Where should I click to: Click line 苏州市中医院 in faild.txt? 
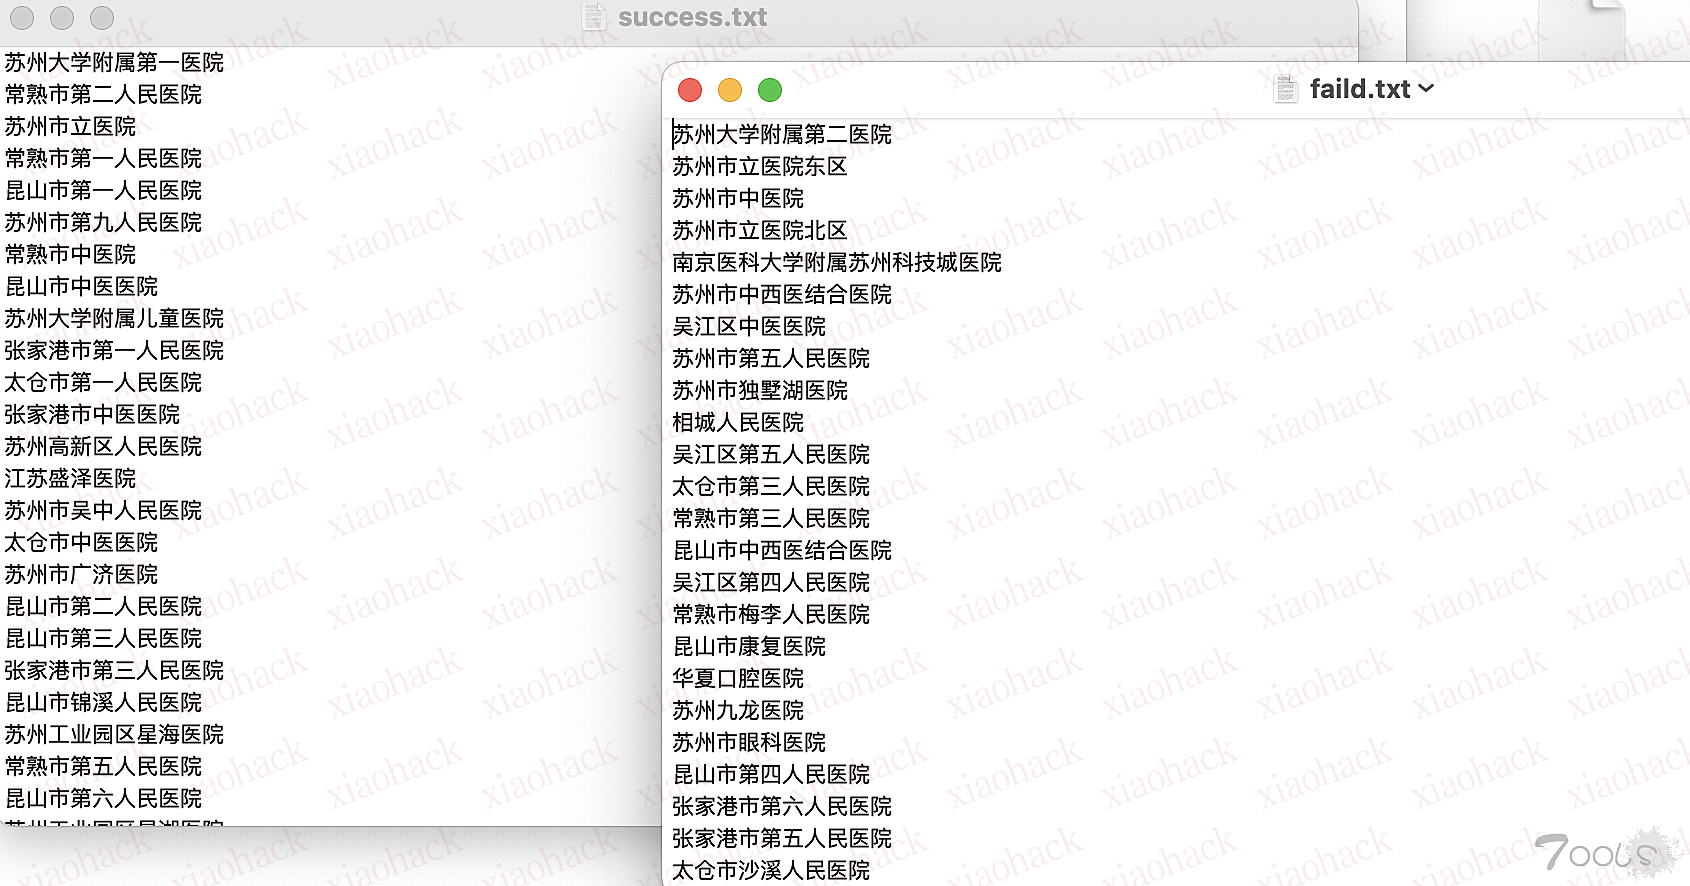(738, 198)
